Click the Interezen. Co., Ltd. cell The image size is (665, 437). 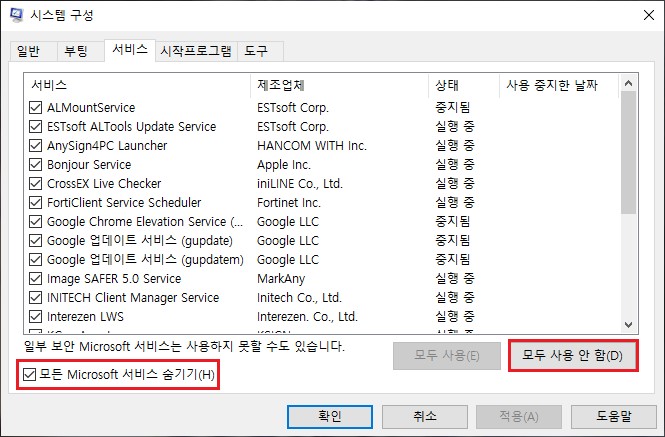307,317
